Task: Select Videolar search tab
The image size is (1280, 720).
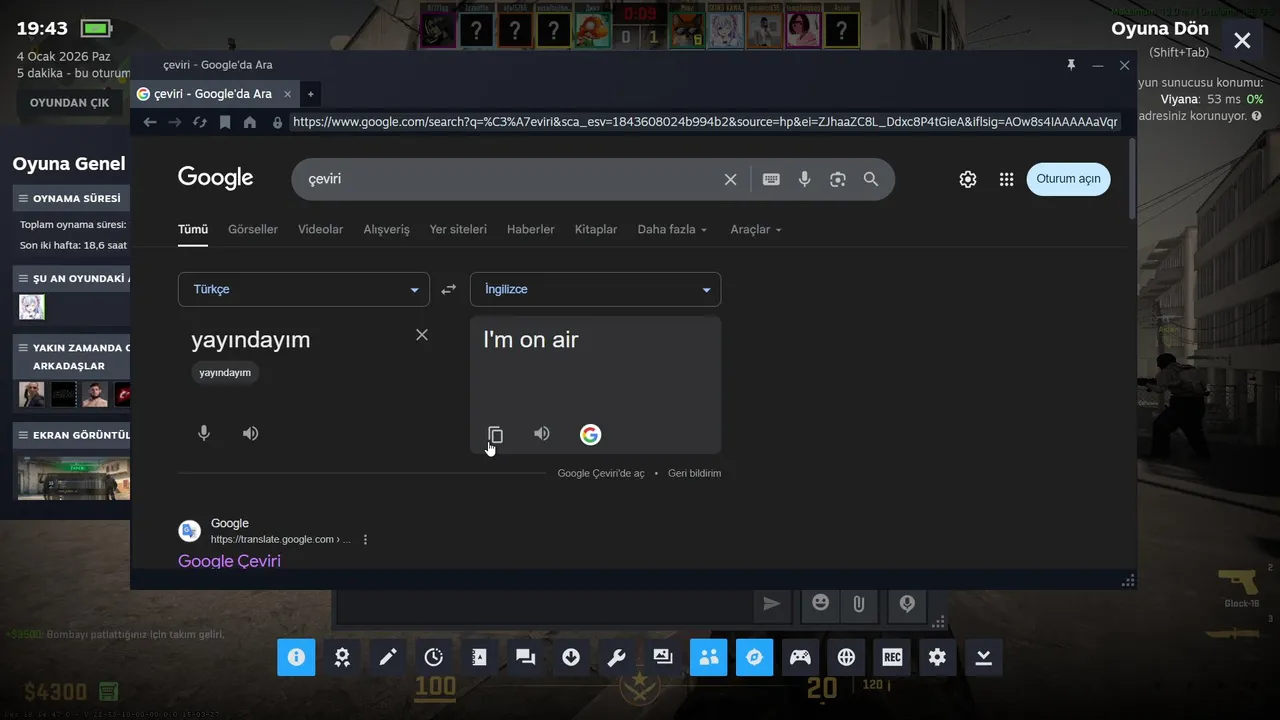Action: pyautogui.click(x=320, y=229)
